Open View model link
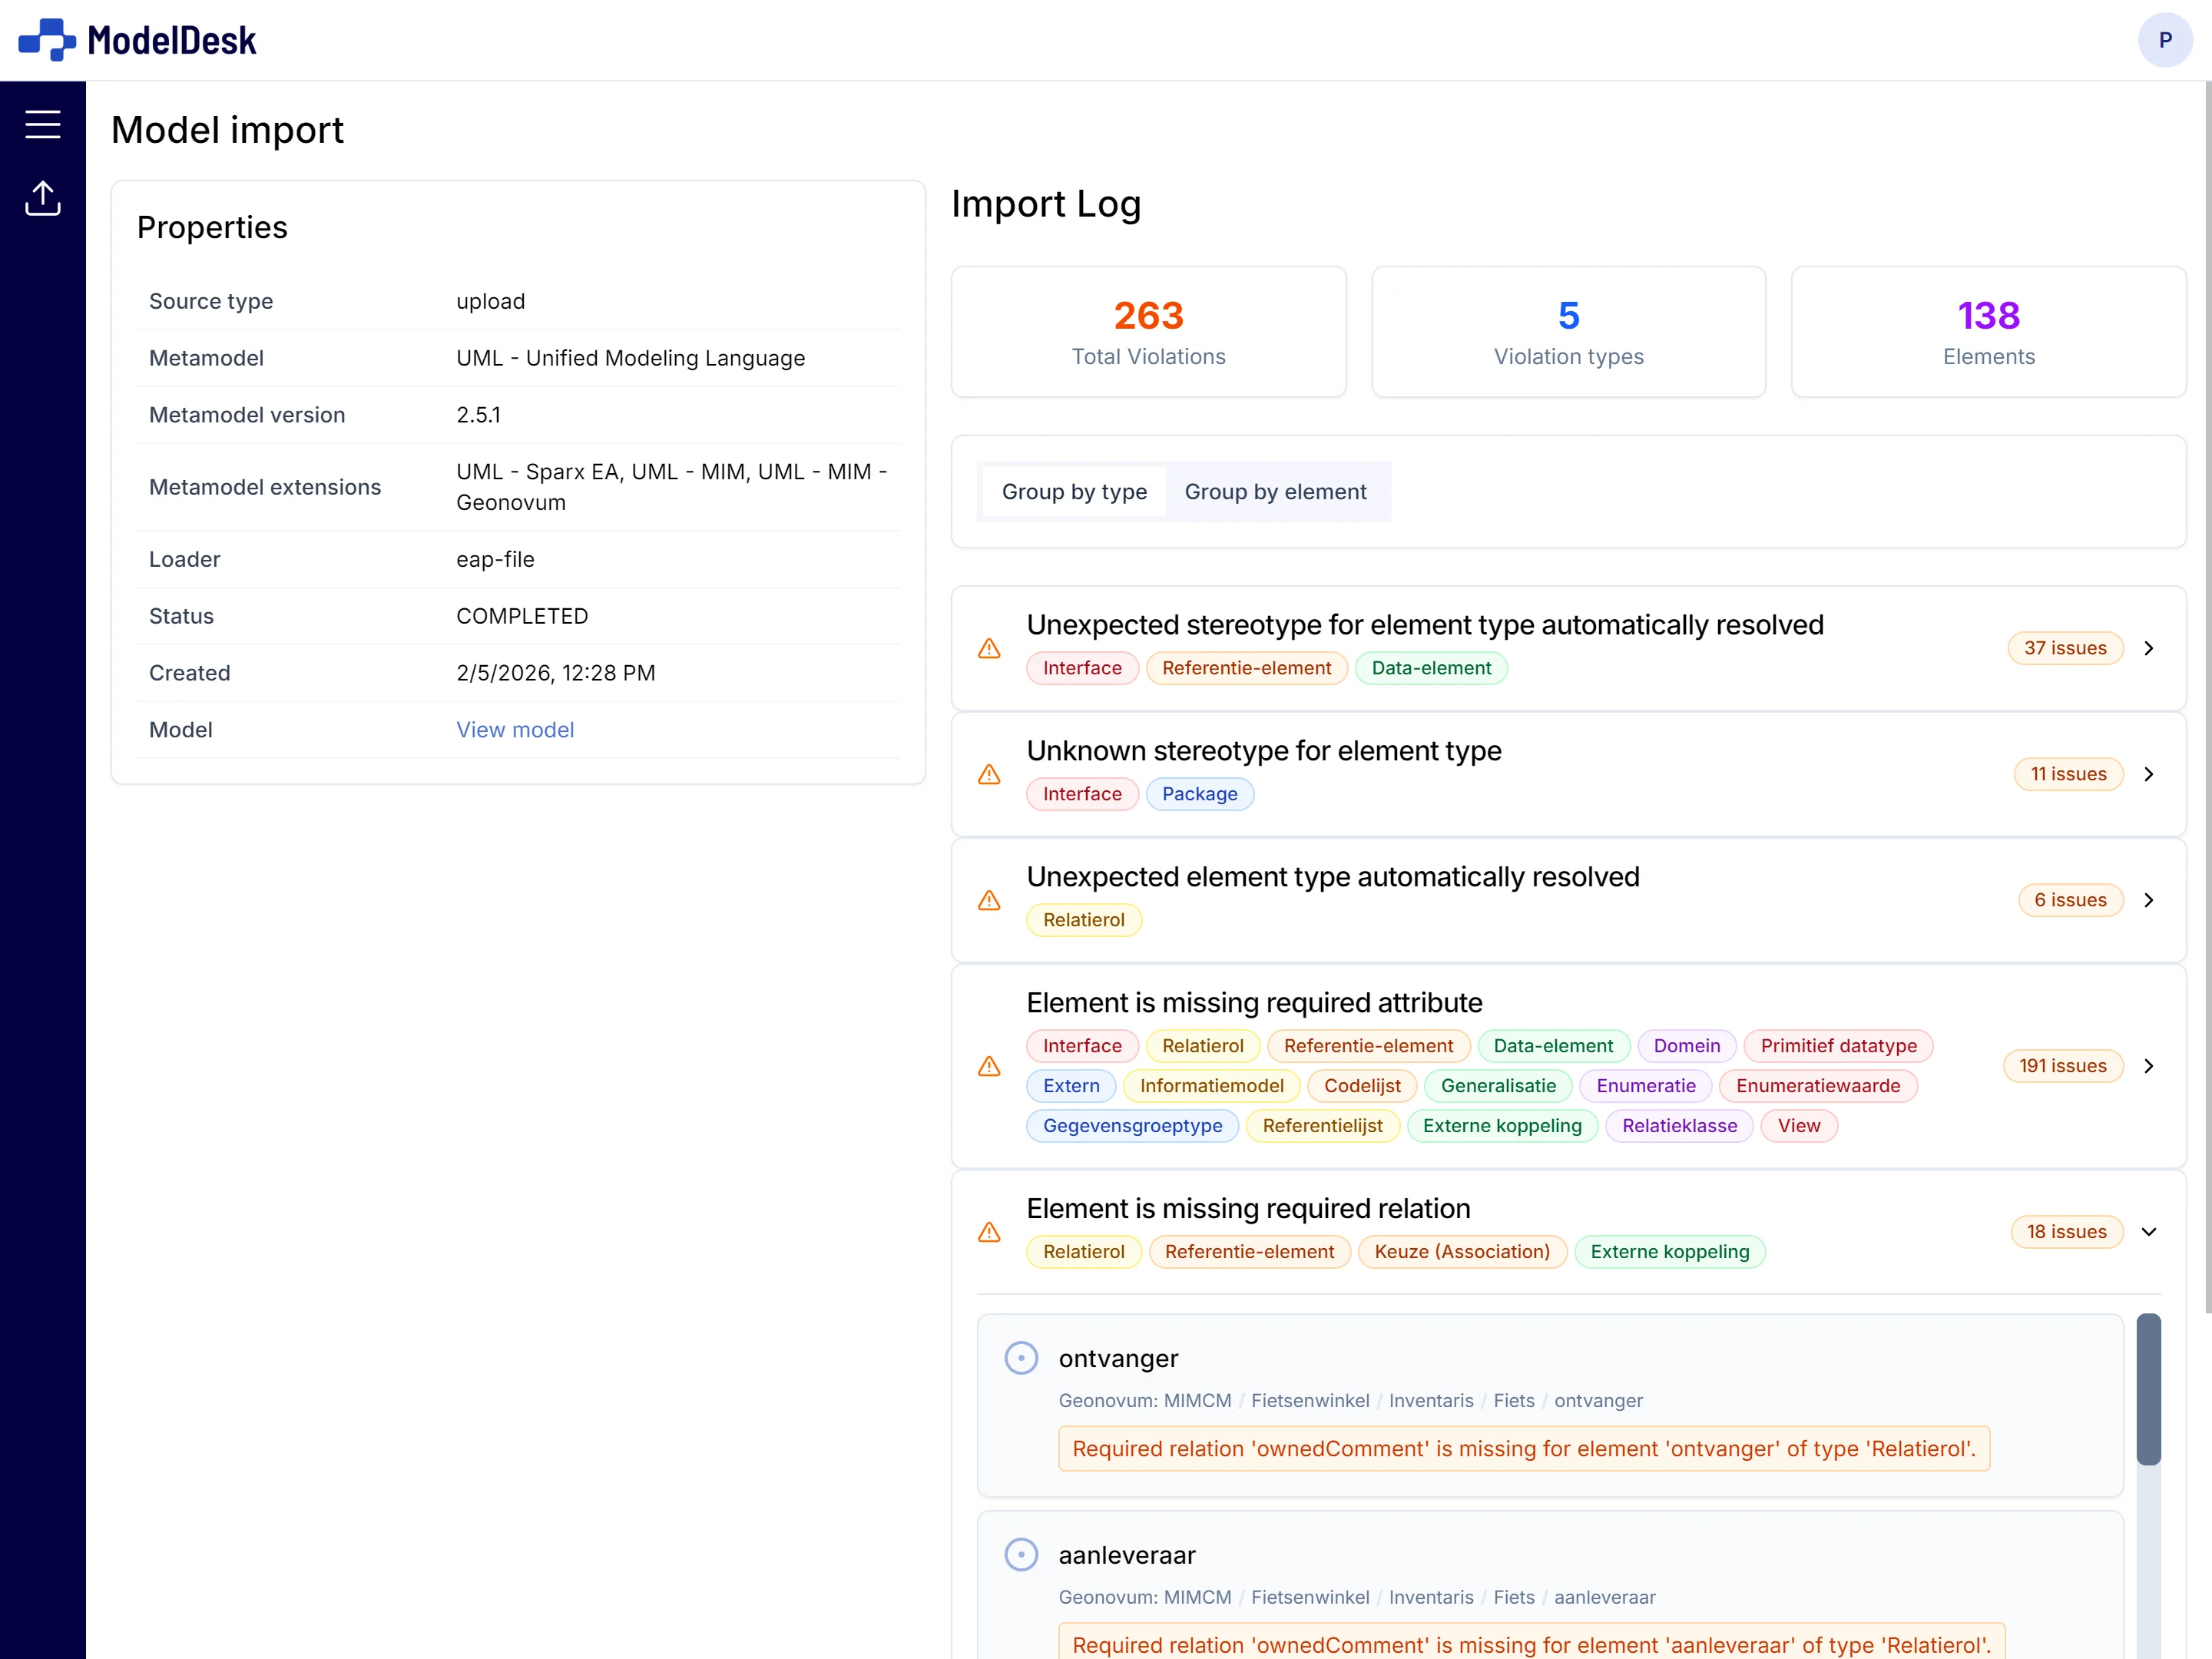 click(x=515, y=729)
